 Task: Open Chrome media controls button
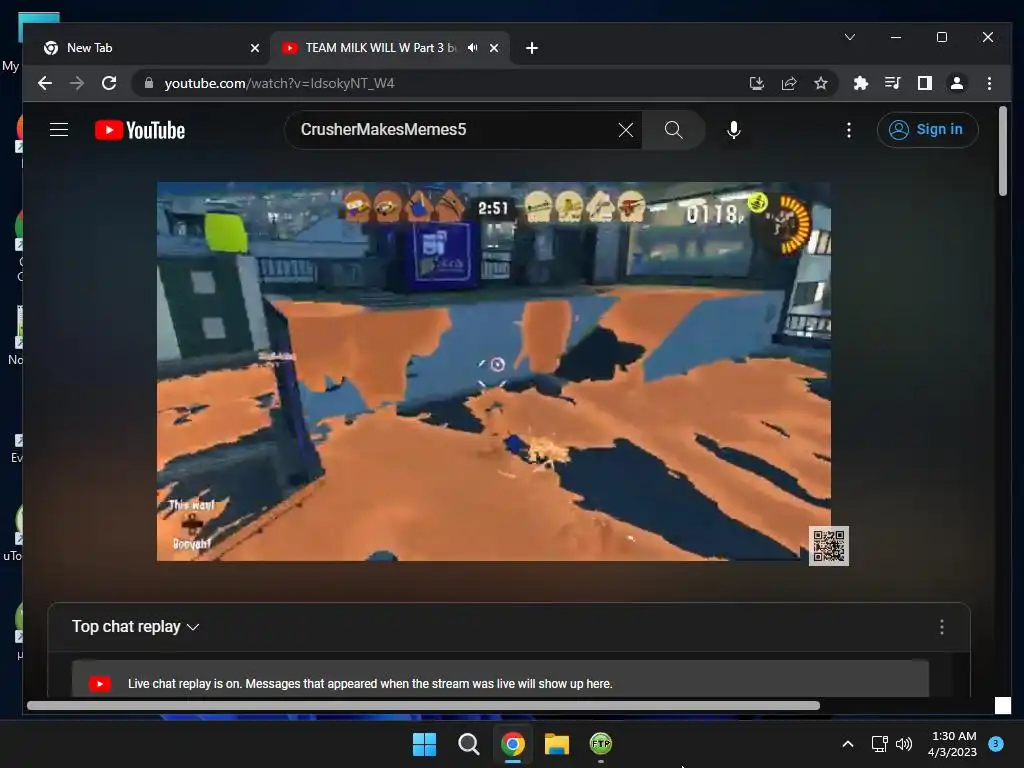pyautogui.click(x=892, y=83)
